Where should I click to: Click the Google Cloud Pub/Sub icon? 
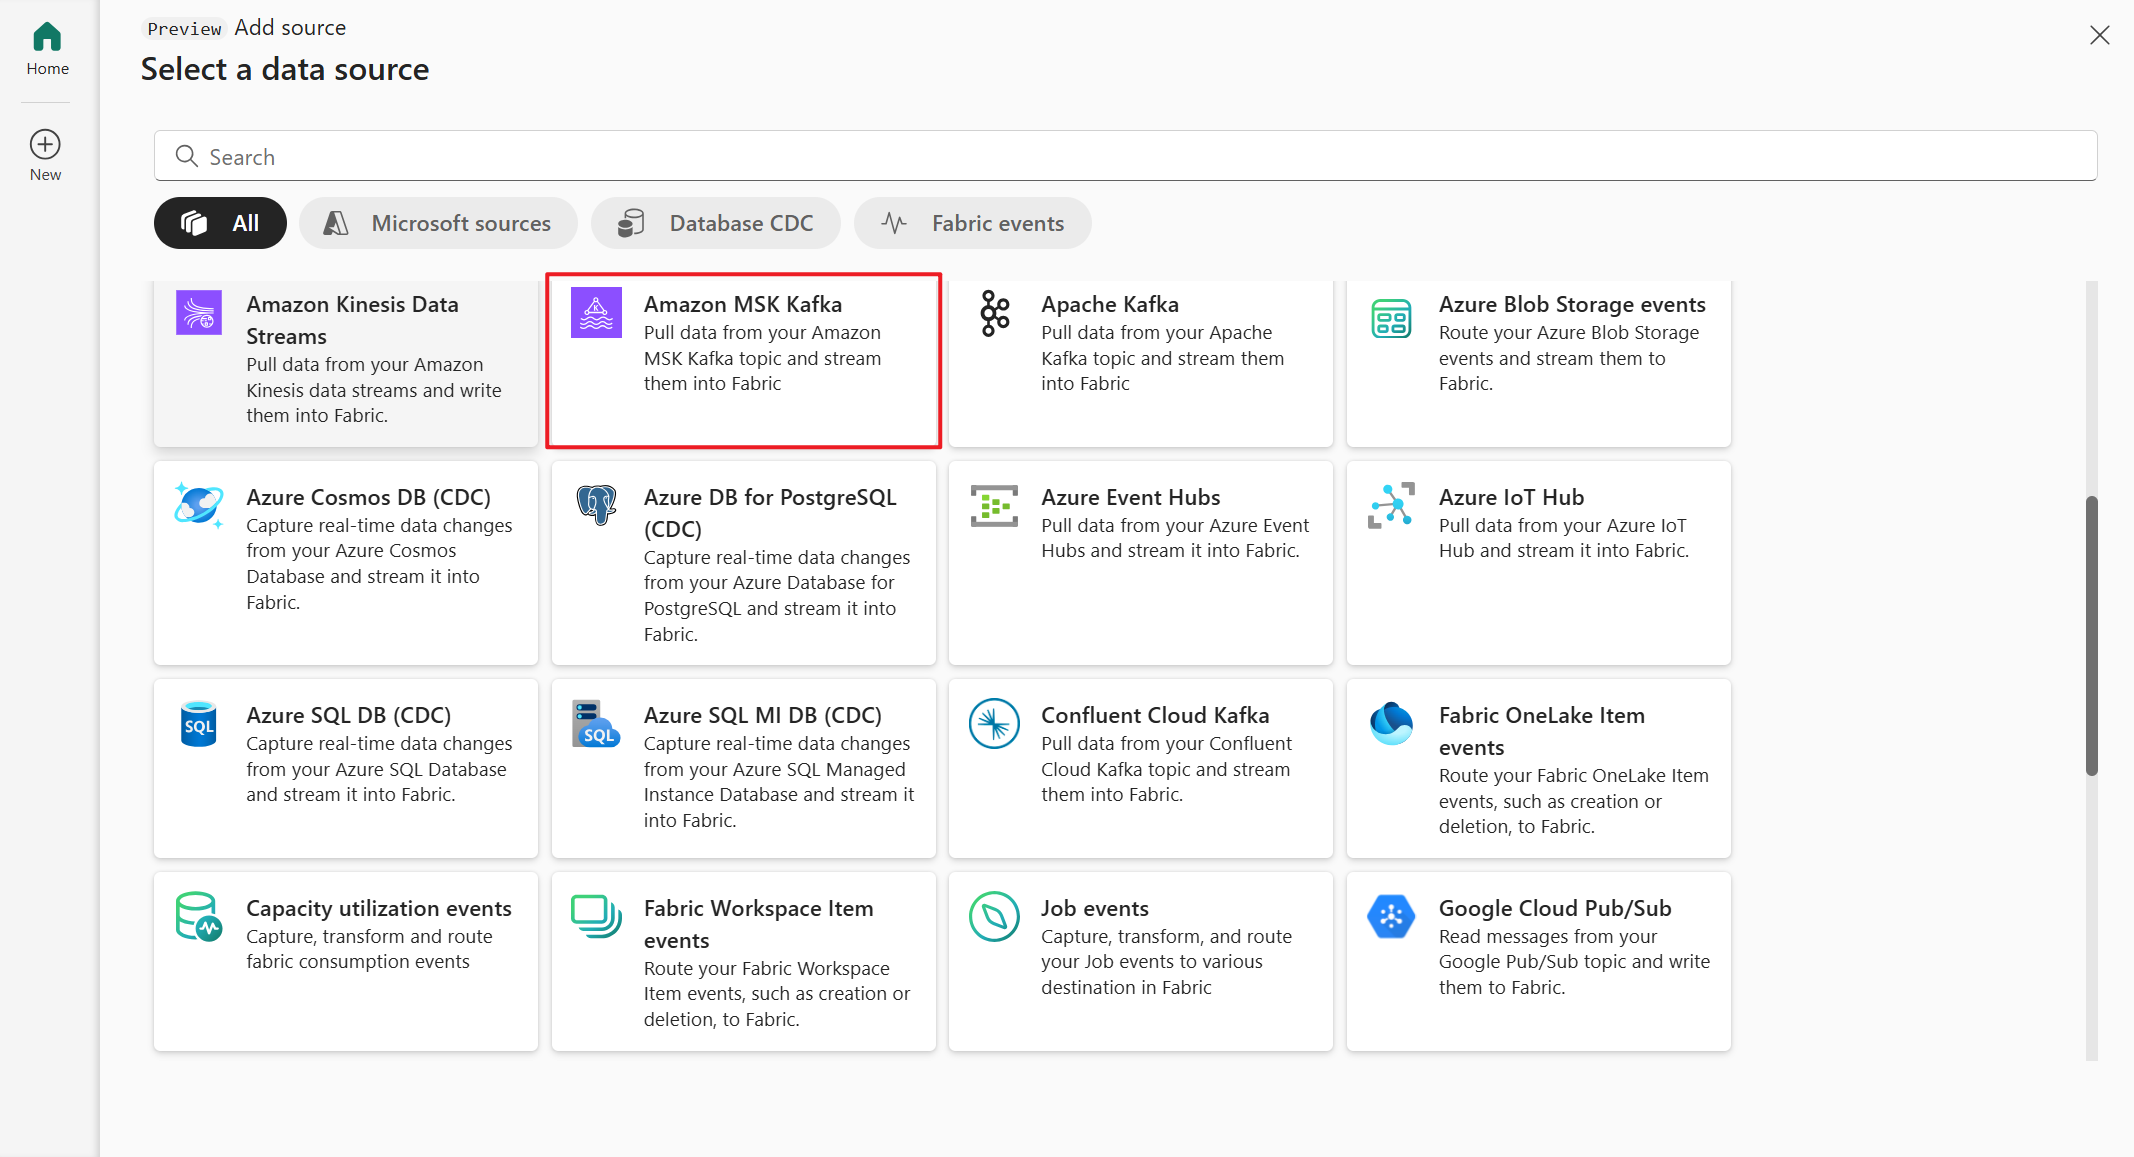(1391, 916)
